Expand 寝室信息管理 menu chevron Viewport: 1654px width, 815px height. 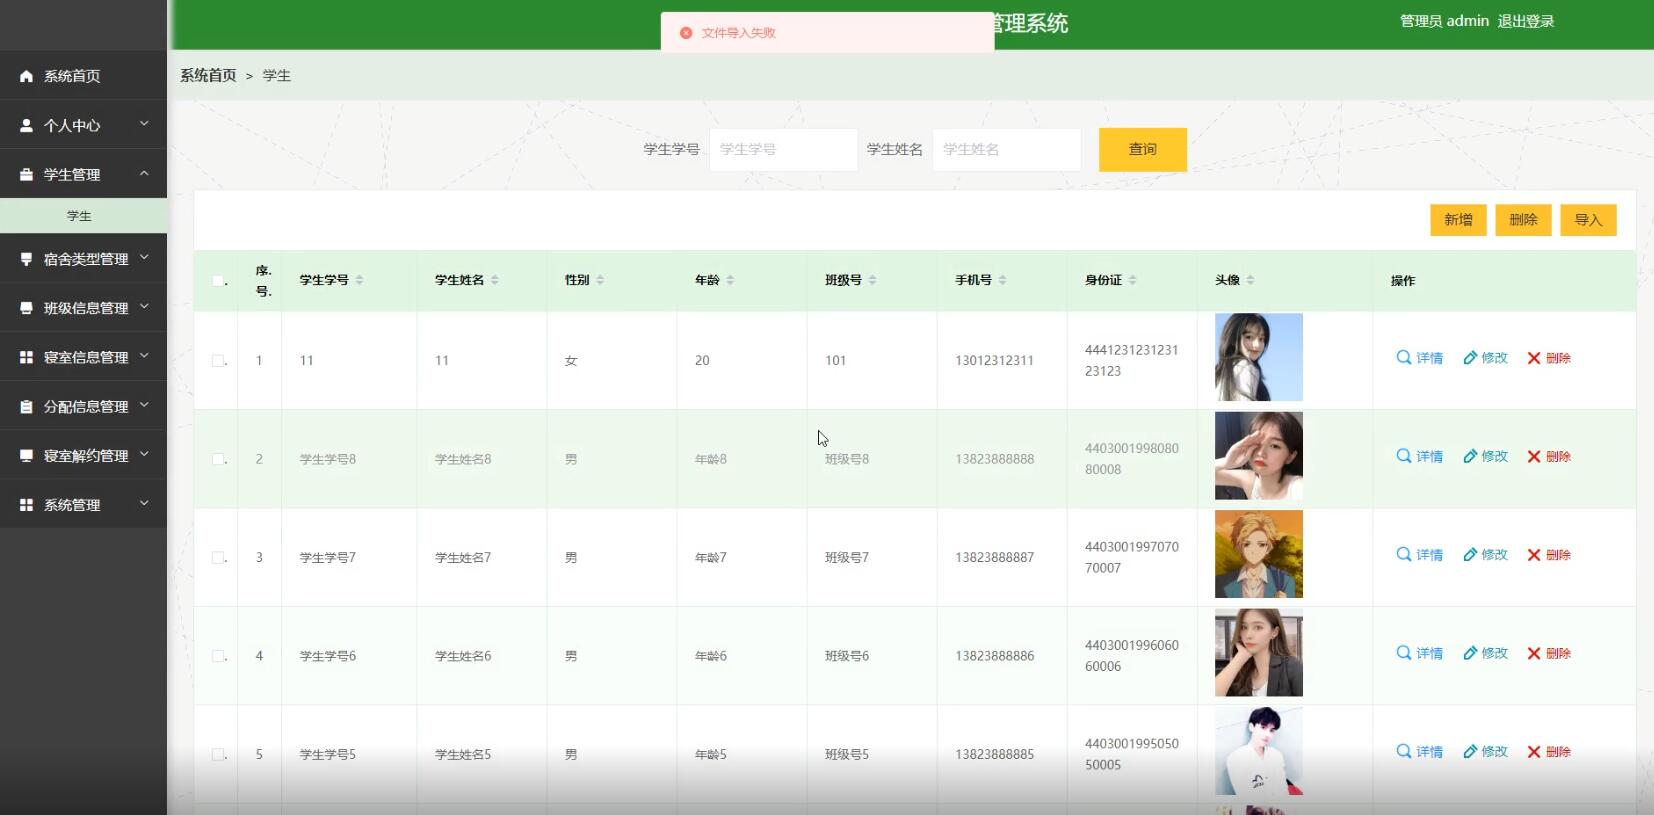pos(144,356)
